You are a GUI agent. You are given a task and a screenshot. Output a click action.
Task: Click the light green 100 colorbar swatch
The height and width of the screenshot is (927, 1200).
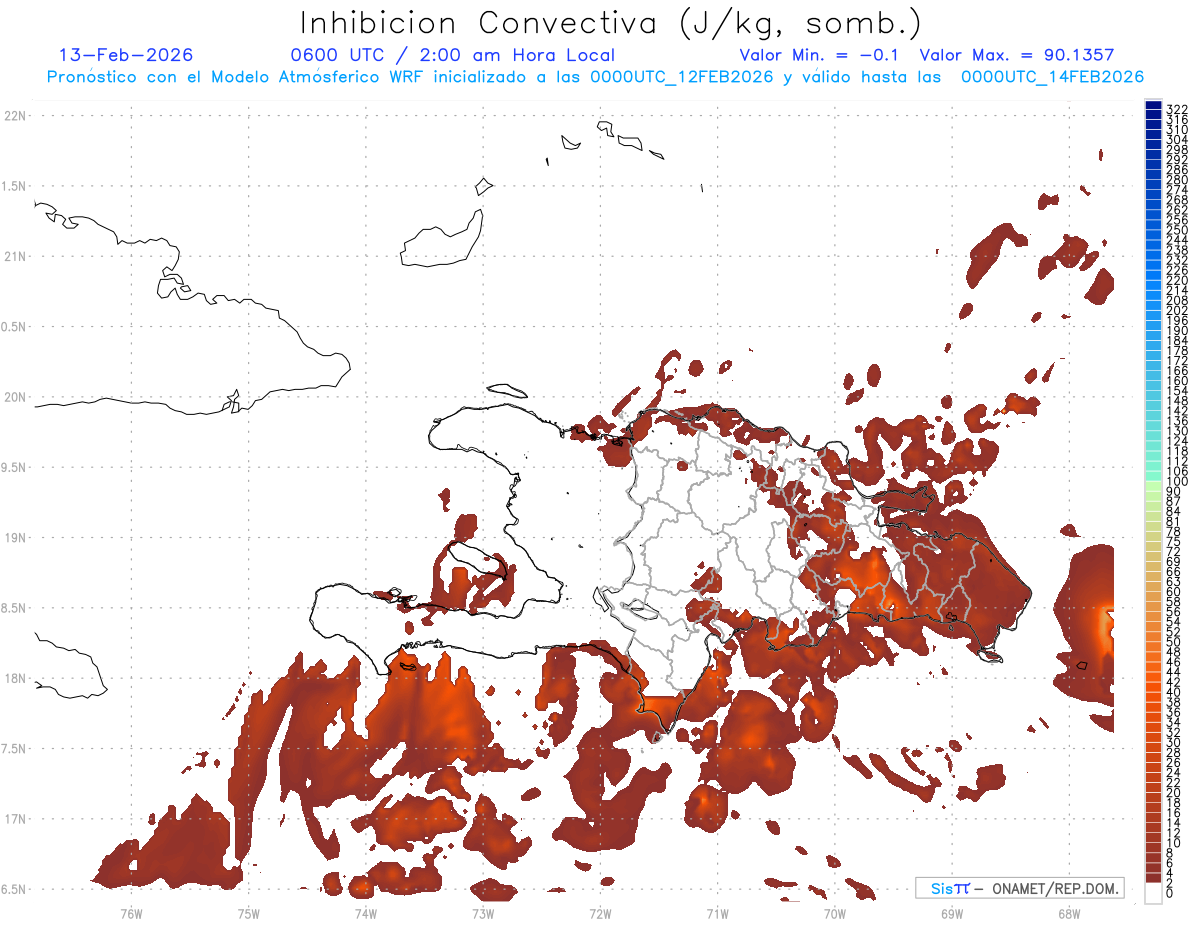tap(1153, 486)
